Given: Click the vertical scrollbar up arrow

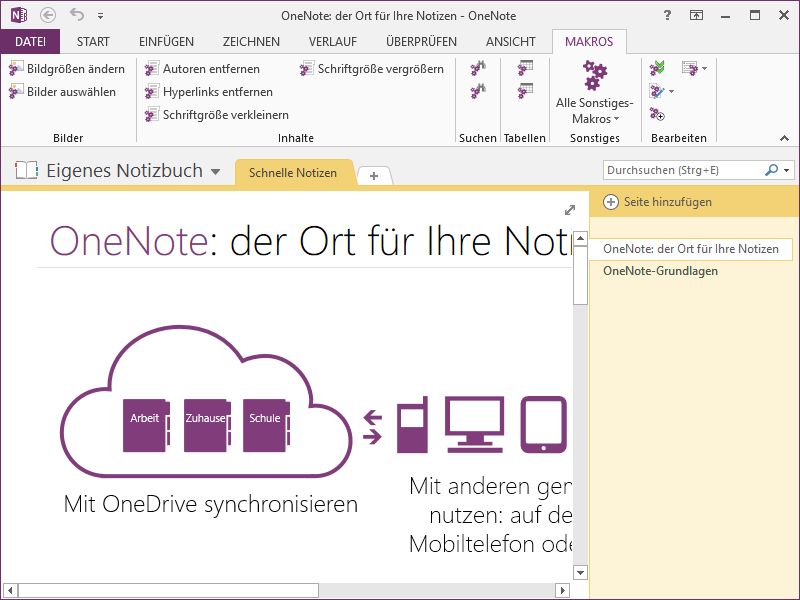Looking at the screenshot, I should click(580, 239).
